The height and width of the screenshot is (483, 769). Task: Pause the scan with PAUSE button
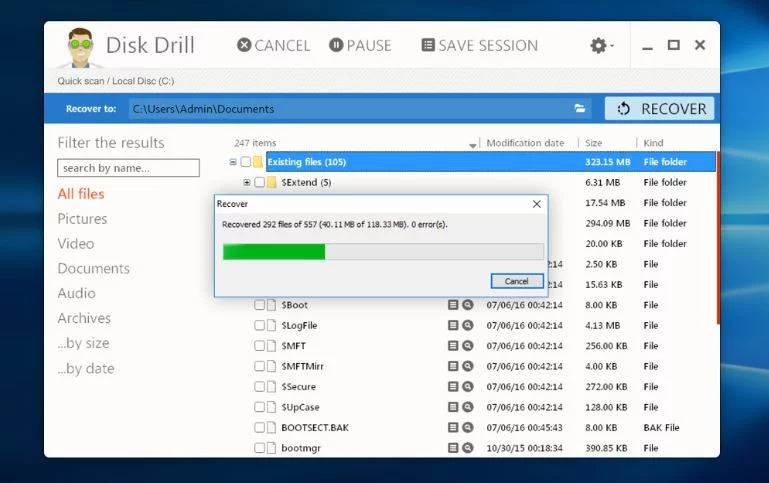[x=360, y=45]
